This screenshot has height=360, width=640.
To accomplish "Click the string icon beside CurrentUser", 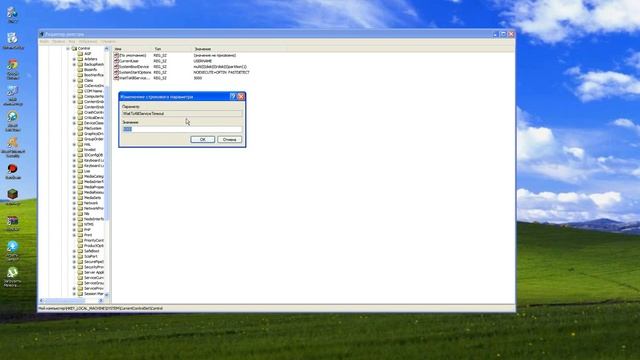I will 116,61.
